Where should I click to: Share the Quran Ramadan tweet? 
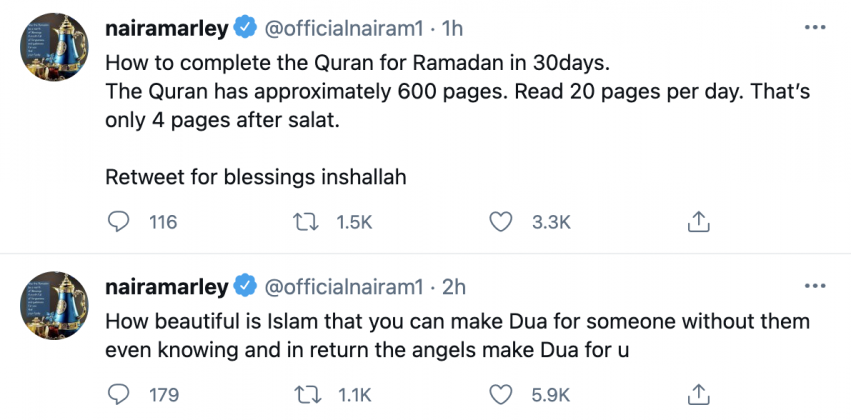tap(700, 222)
